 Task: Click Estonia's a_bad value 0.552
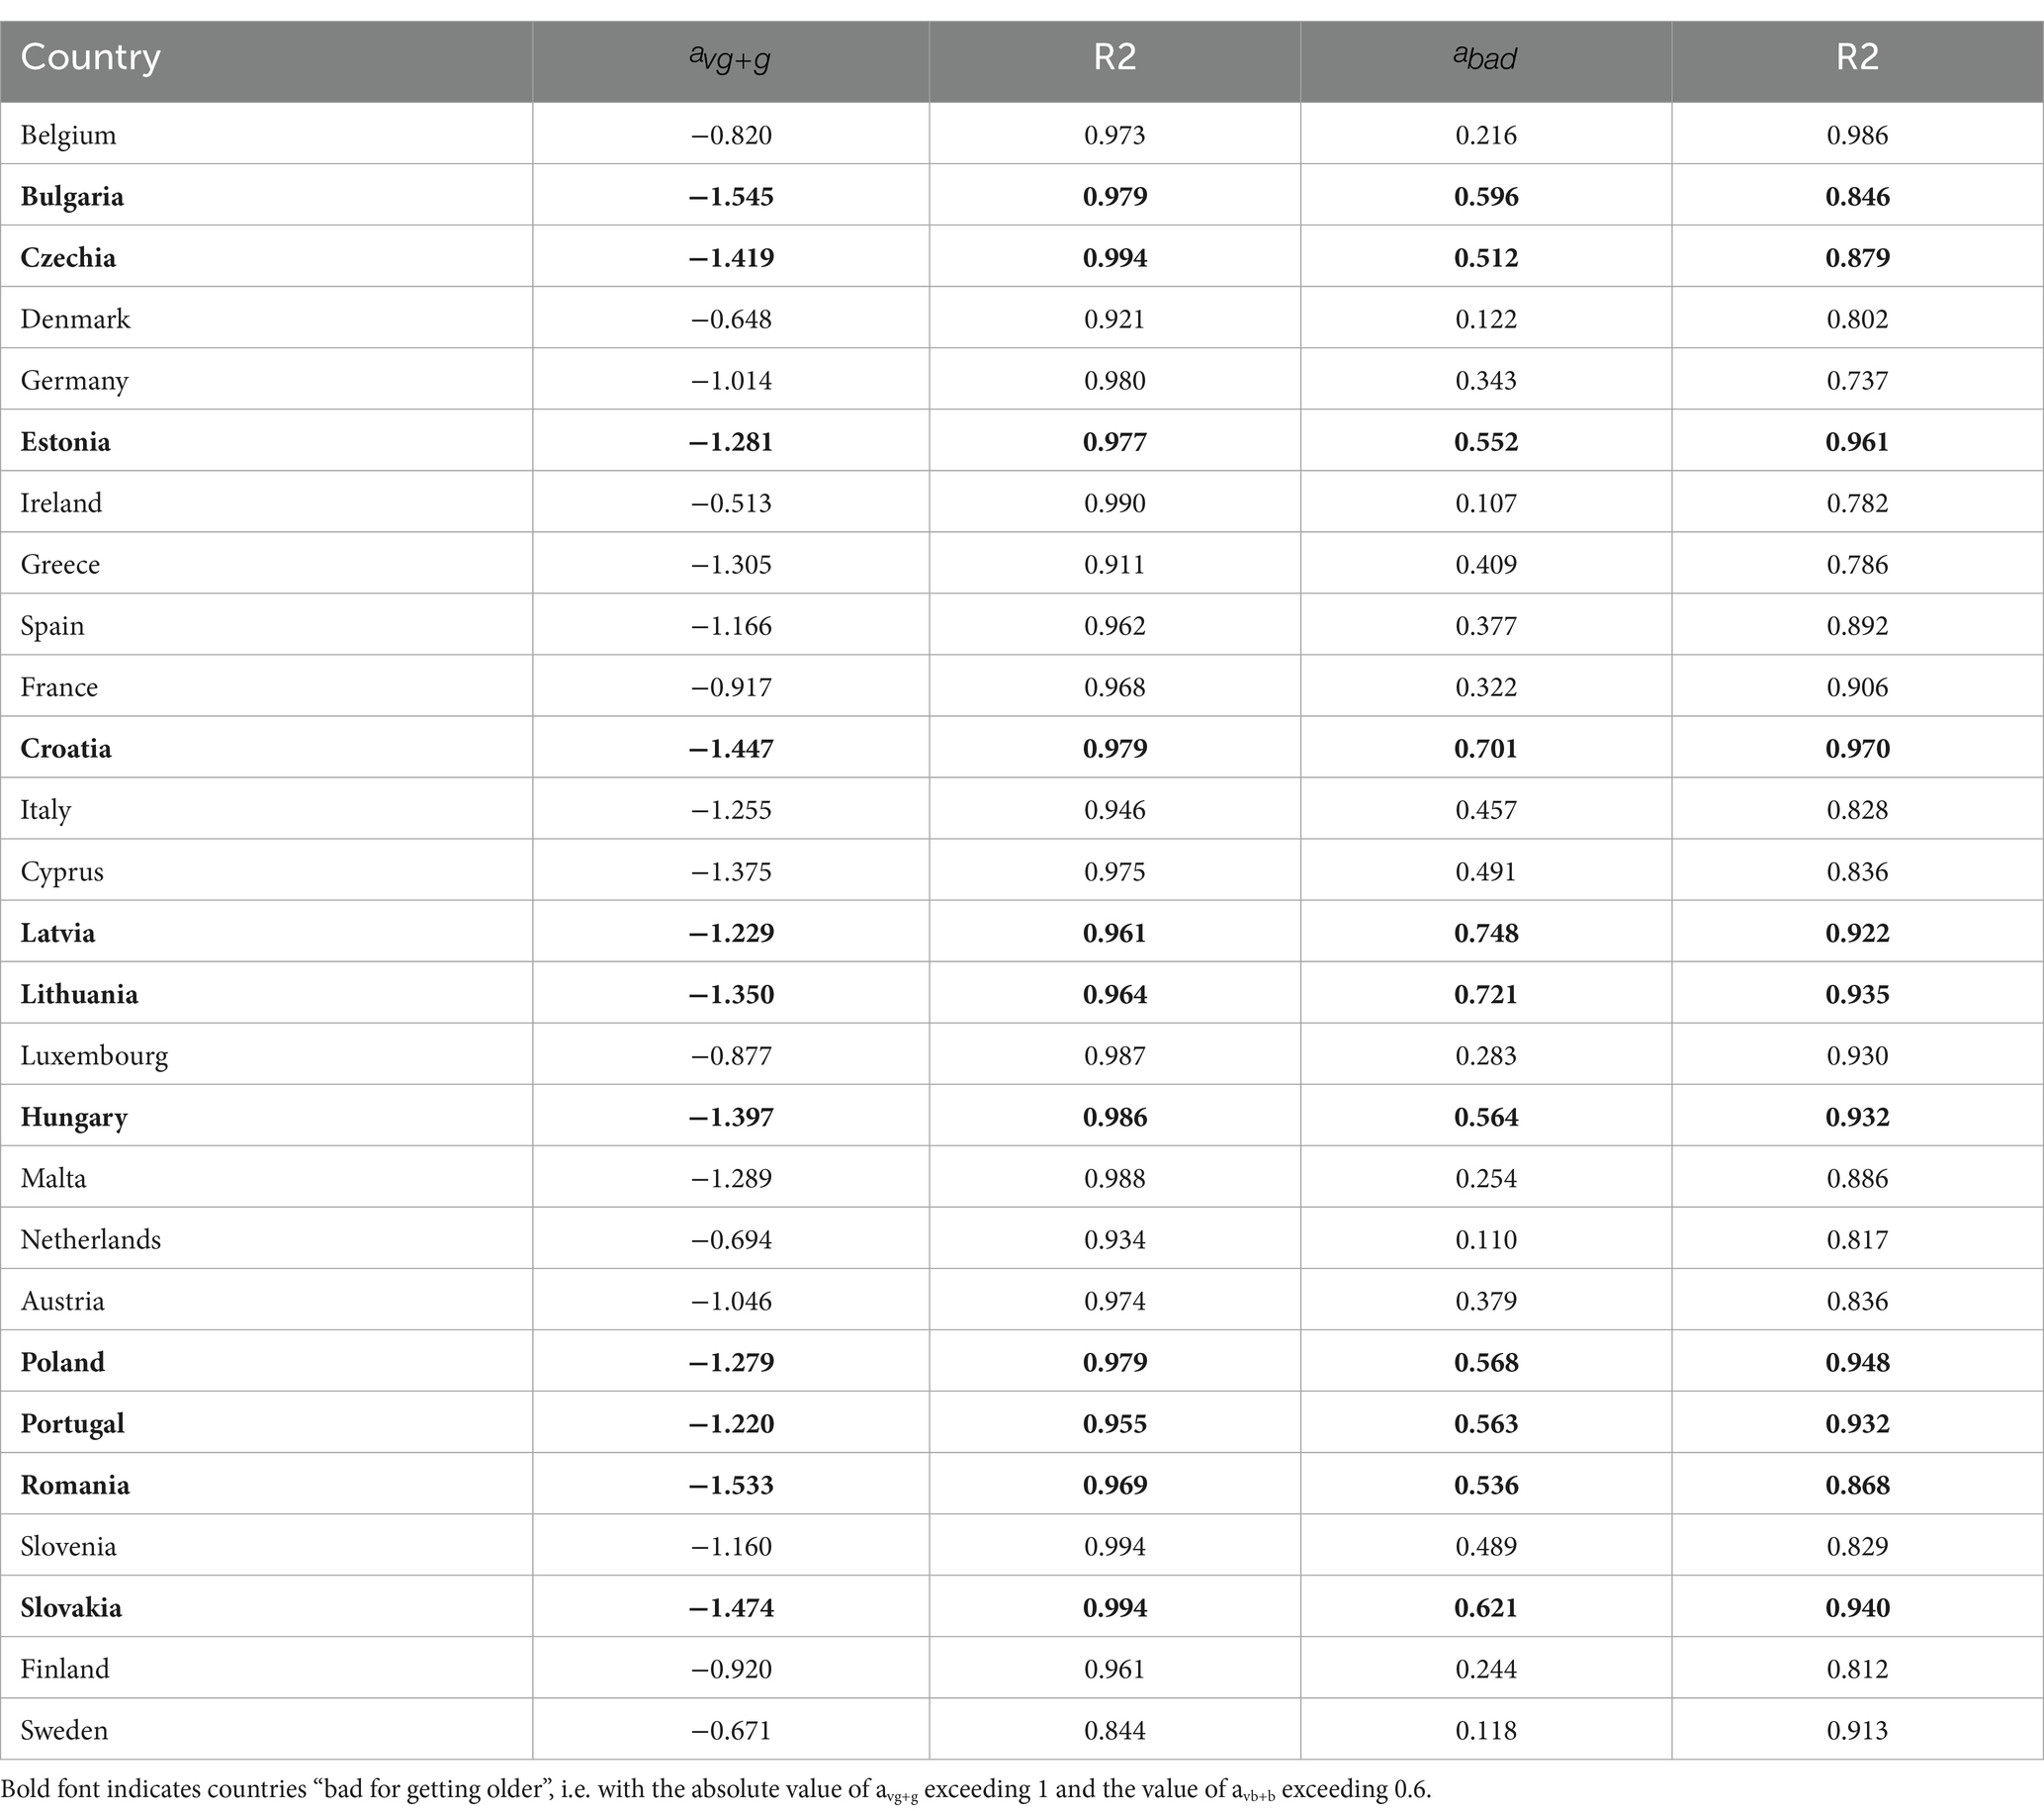(x=1486, y=442)
